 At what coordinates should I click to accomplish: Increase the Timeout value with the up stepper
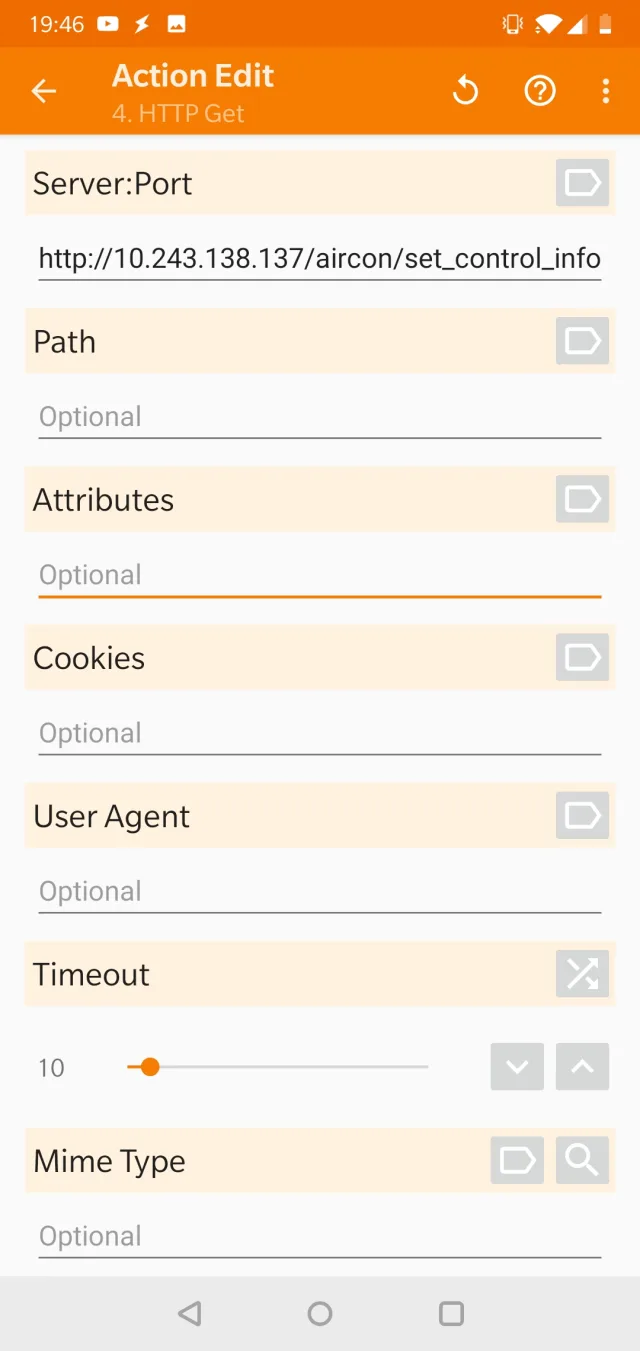click(x=581, y=1067)
